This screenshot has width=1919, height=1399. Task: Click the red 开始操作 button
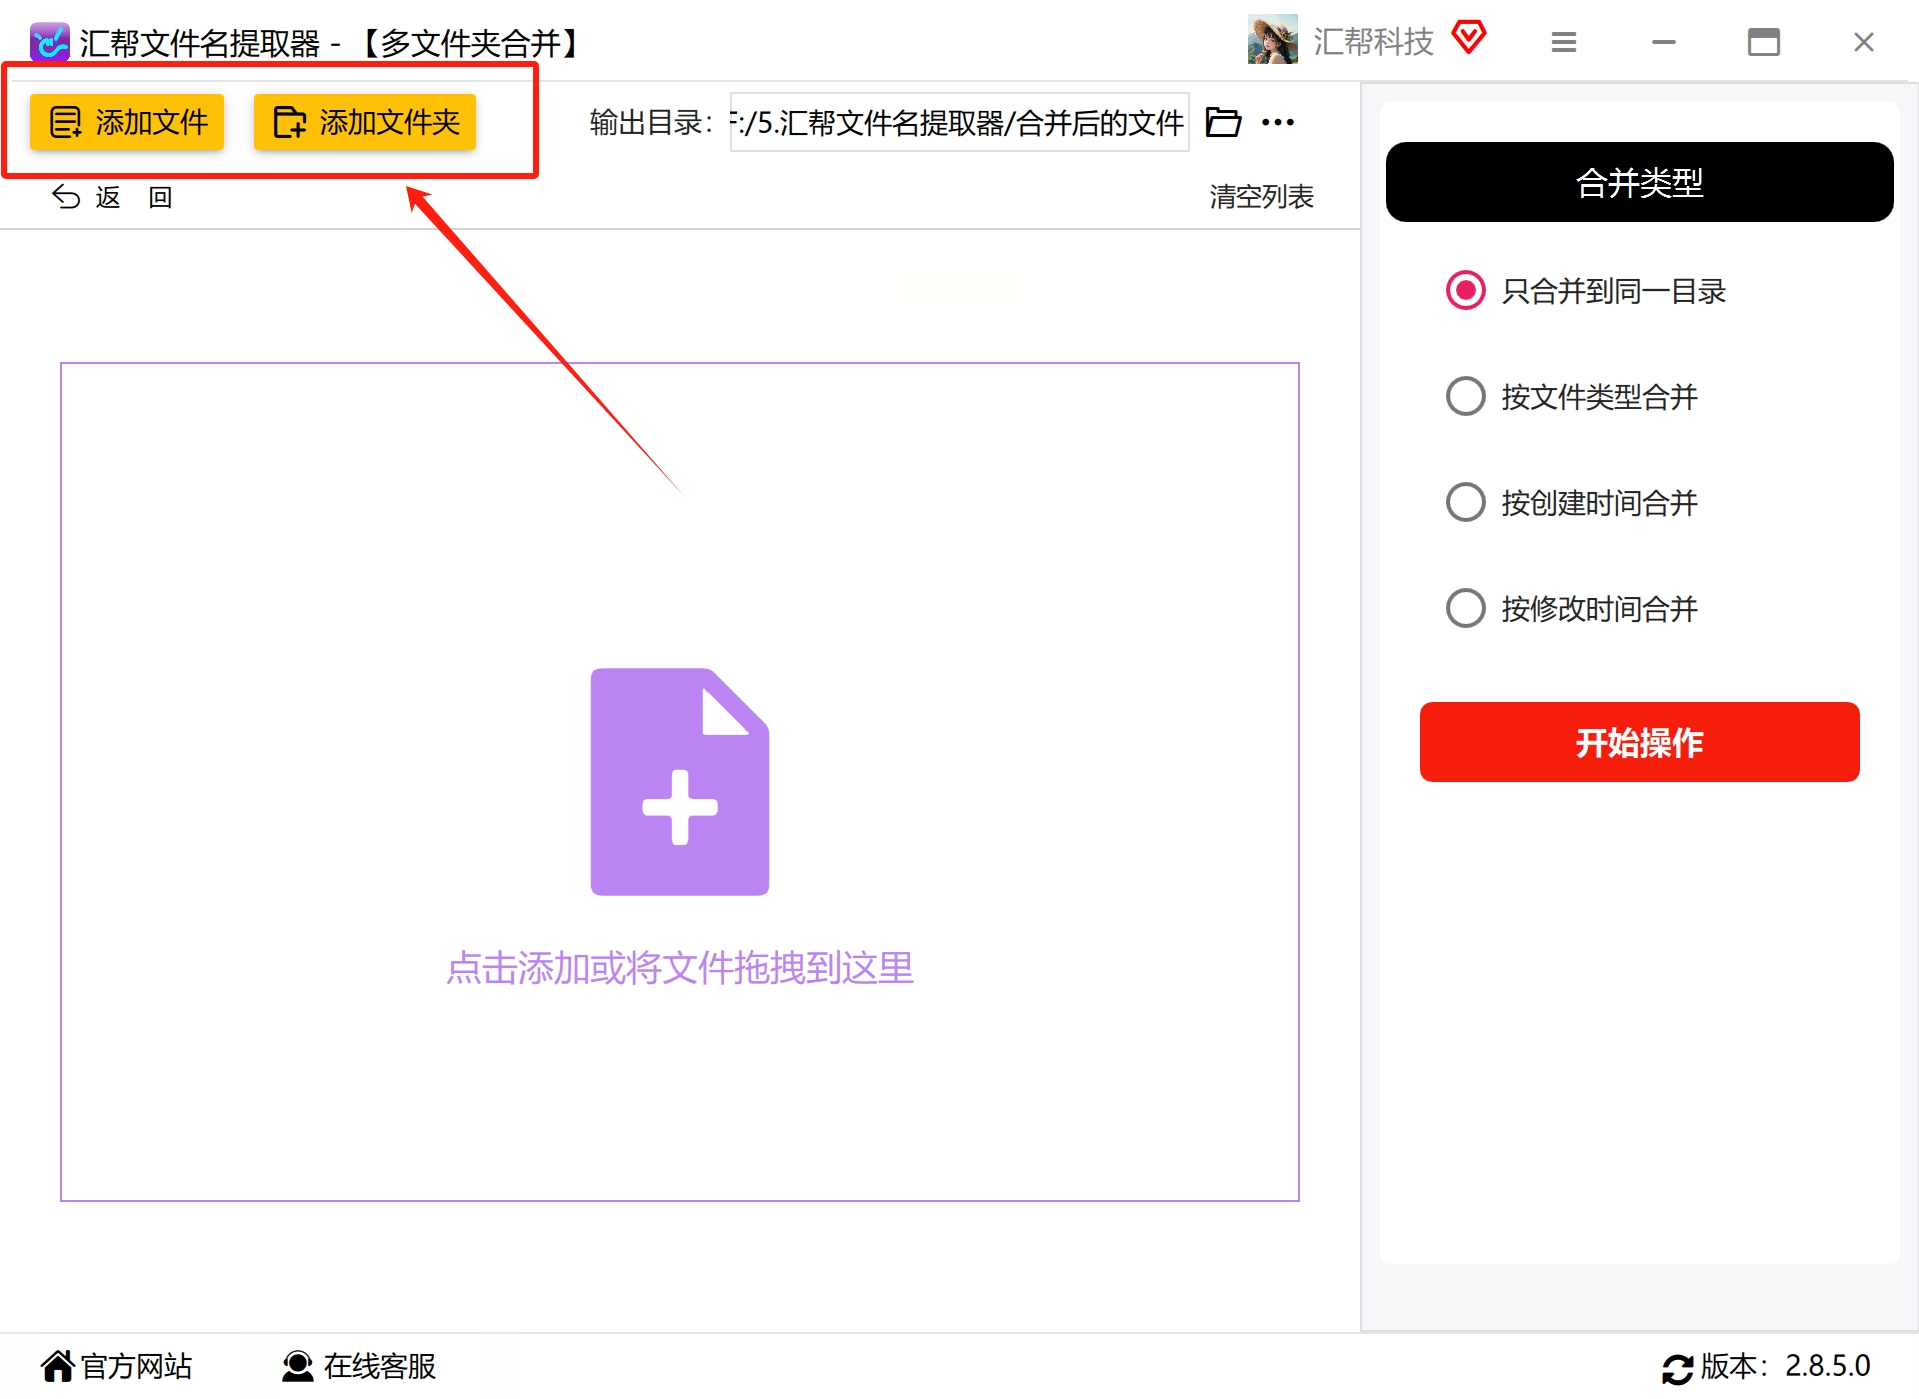1639,742
